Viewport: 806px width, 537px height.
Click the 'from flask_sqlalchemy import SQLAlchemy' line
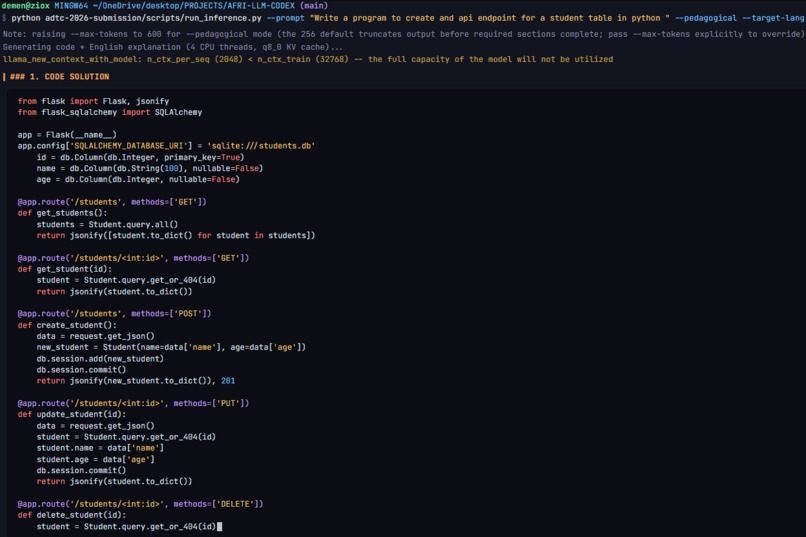tap(110, 112)
